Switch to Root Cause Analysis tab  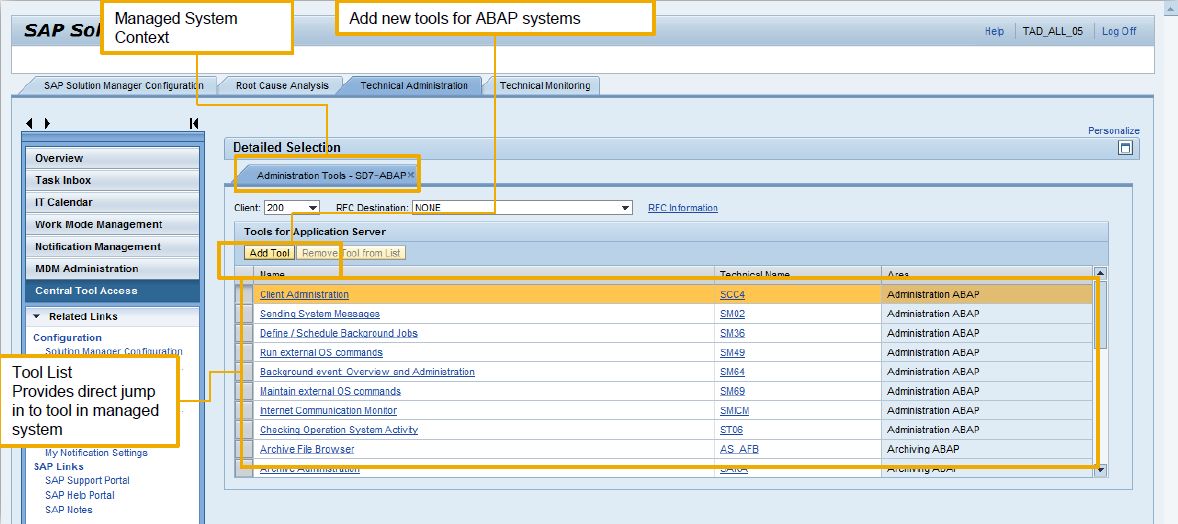282,86
